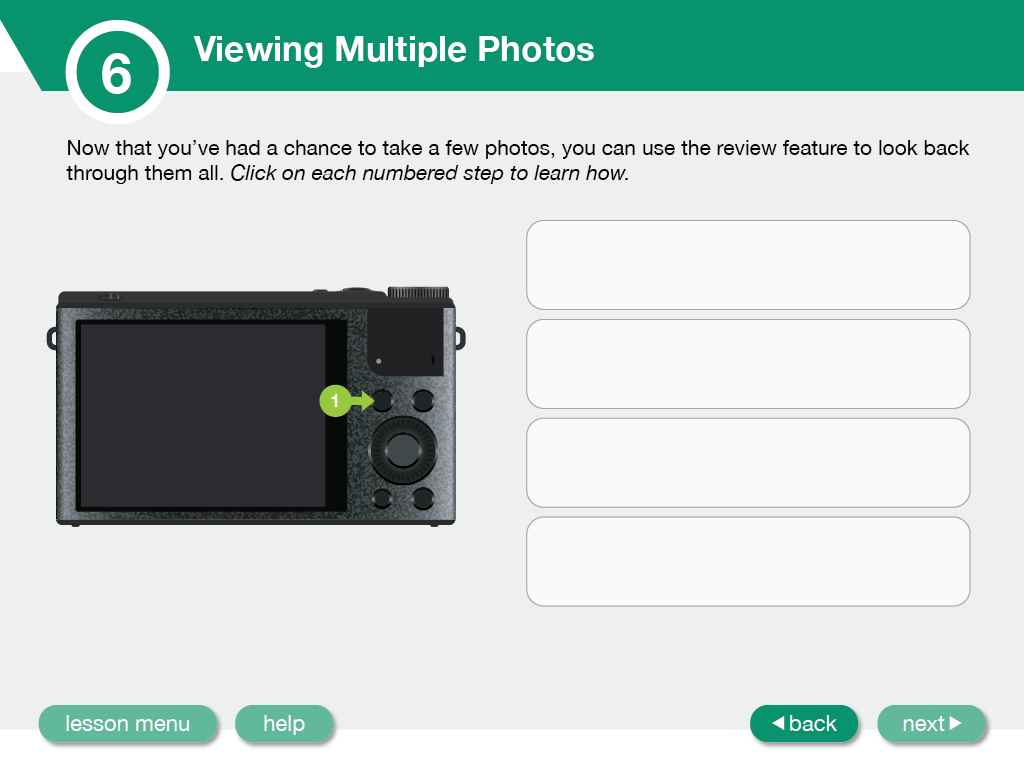
Task: Advance to the next slide
Action: click(931, 724)
